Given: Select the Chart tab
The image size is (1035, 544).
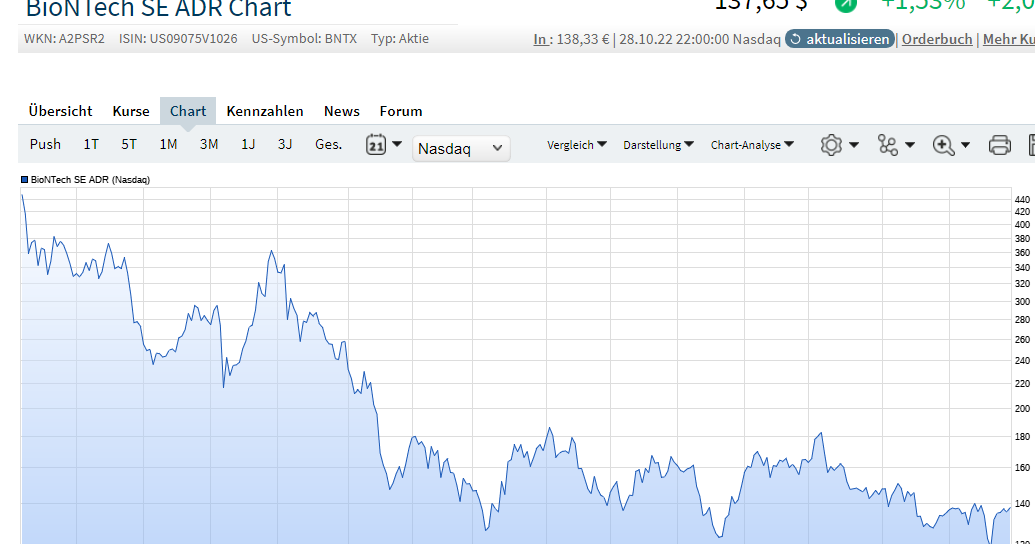Looking at the screenshot, I should (x=188, y=111).
